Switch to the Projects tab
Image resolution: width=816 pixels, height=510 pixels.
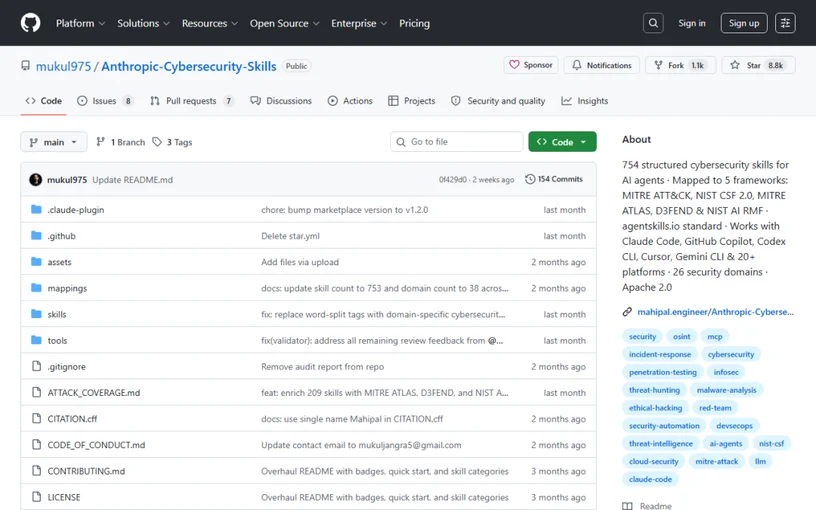tap(412, 101)
